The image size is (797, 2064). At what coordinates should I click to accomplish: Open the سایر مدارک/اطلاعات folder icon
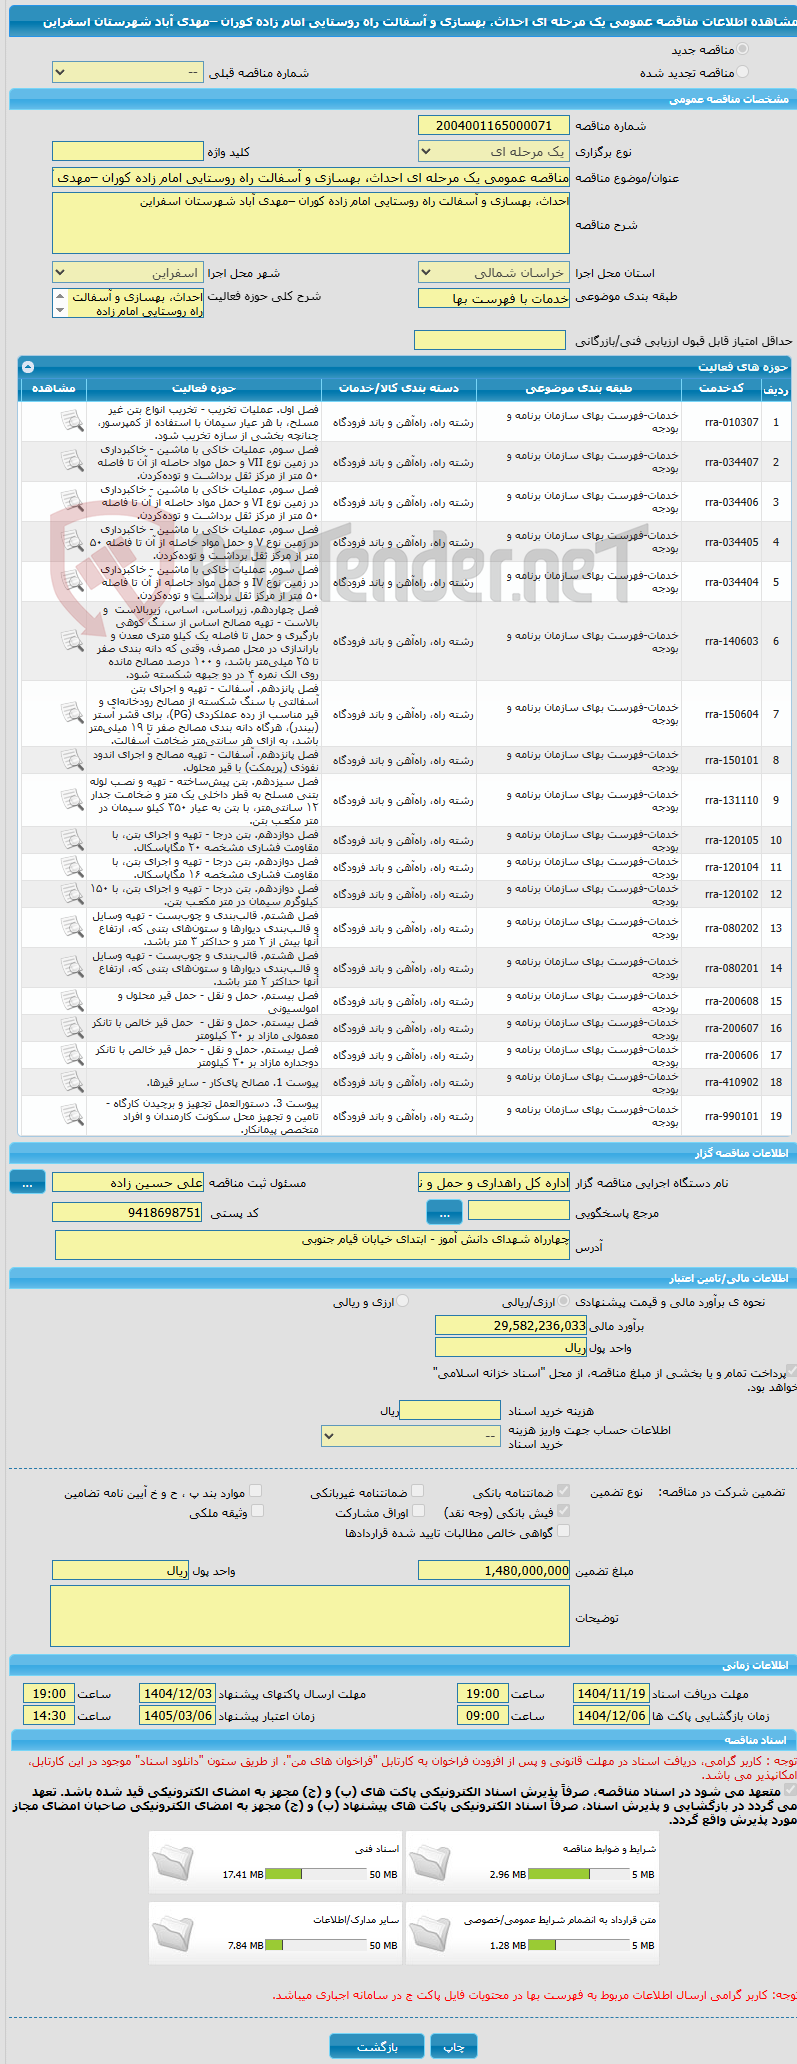[173, 1933]
